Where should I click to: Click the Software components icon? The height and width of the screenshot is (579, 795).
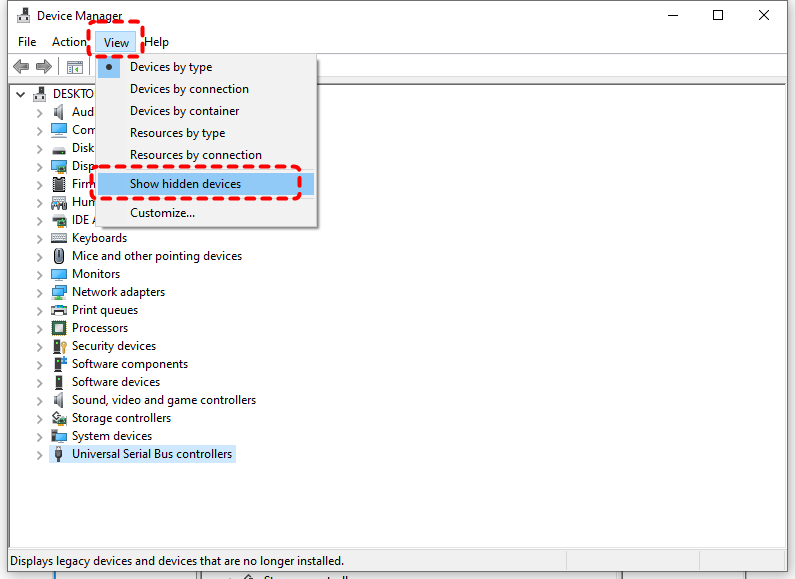tap(60, 364)
